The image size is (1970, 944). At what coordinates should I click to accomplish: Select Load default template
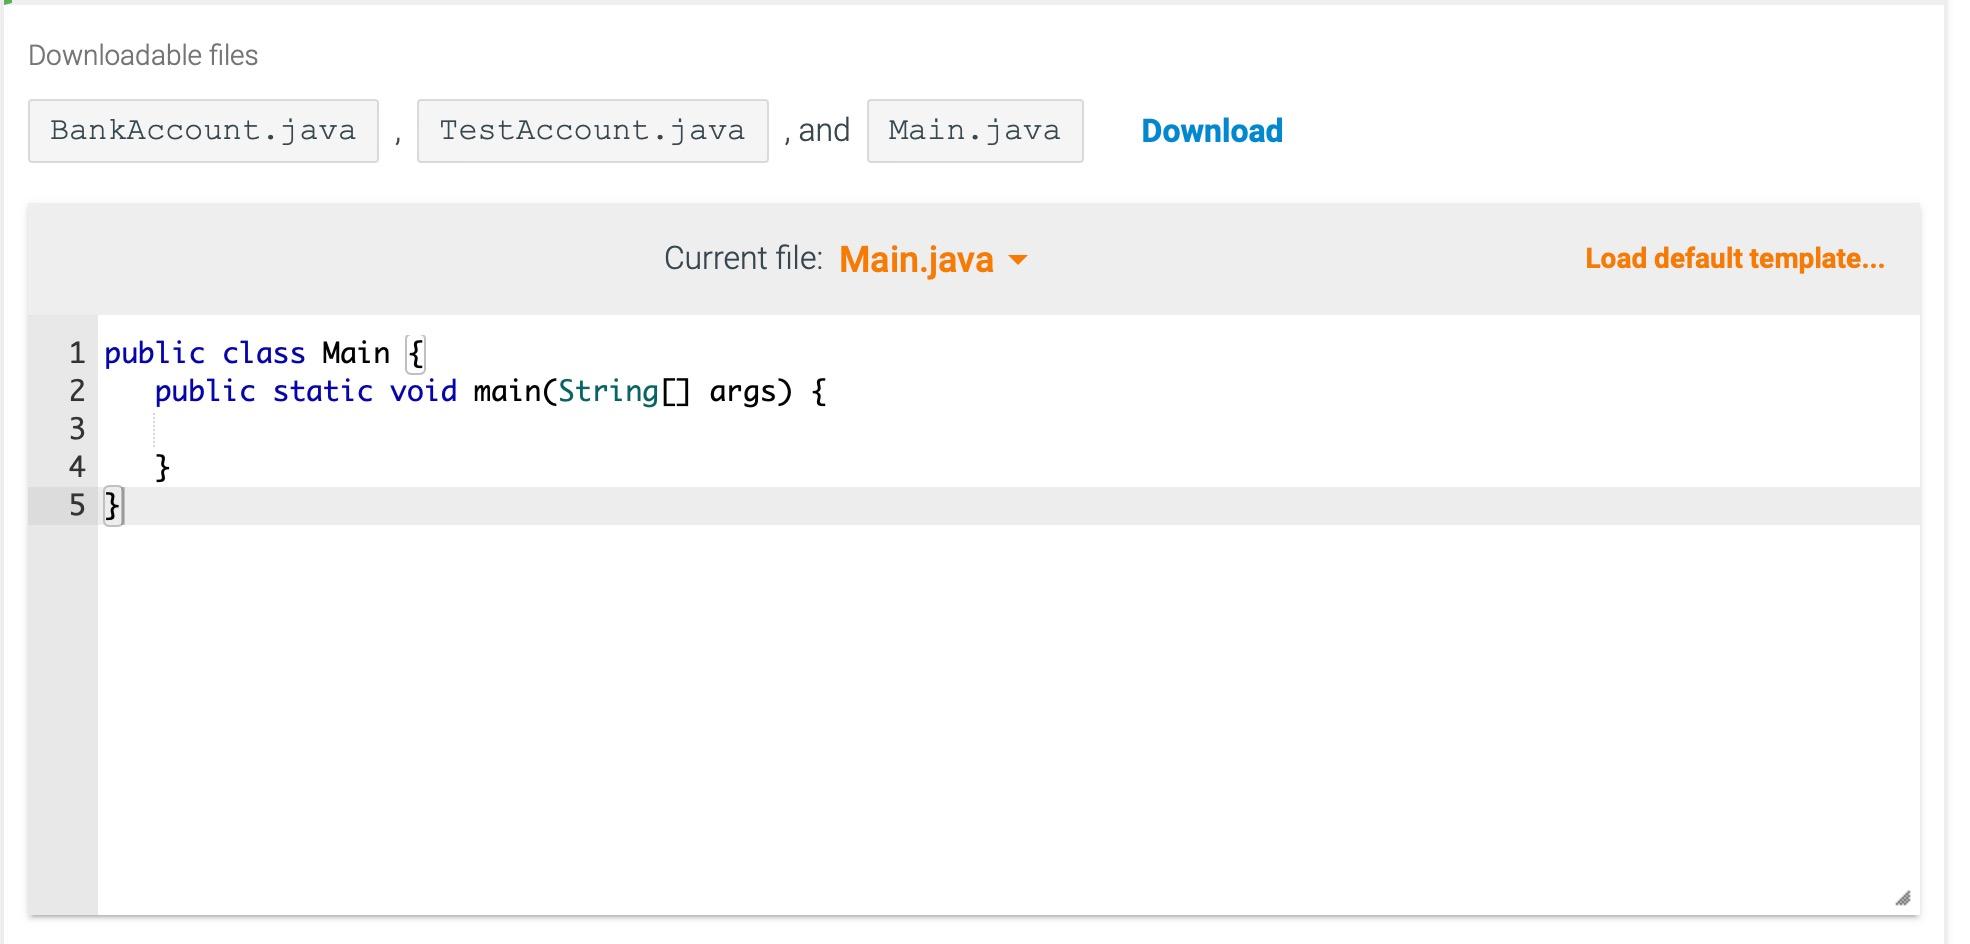tap(1735, 259)
